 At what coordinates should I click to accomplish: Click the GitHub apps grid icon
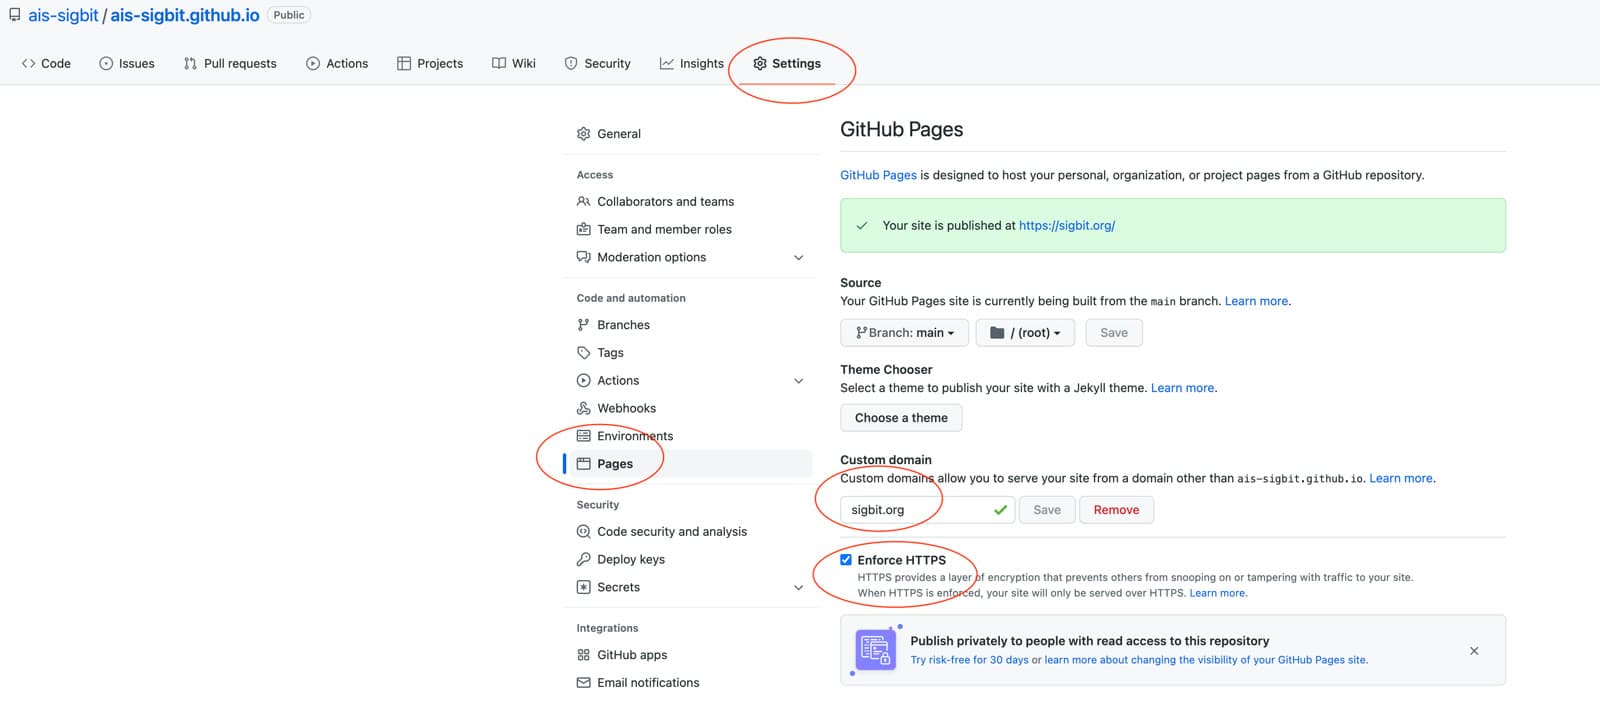click(x=583, y=655)
